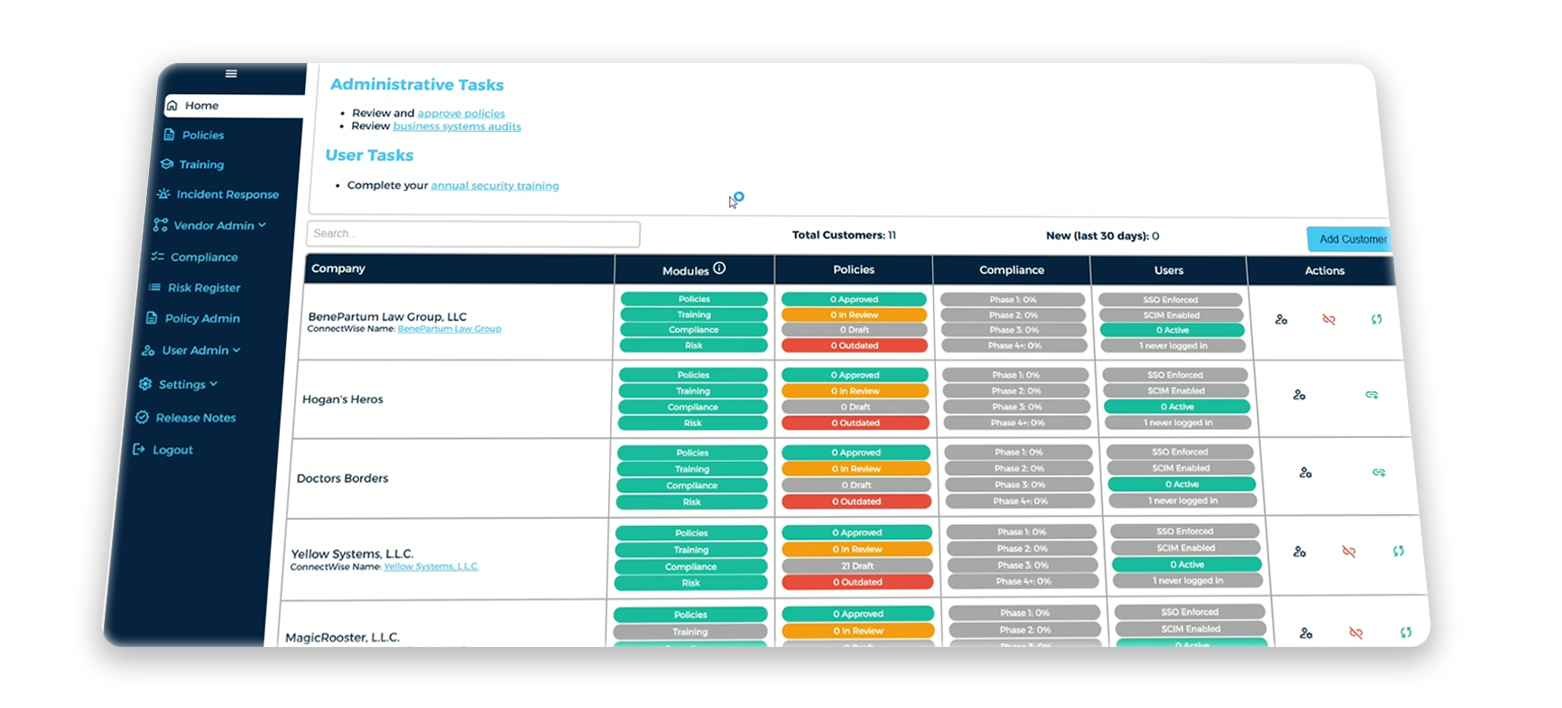Open user management for BenePartum Law Group
The height and width of the screenshot is (708, 1562).
1281,320
